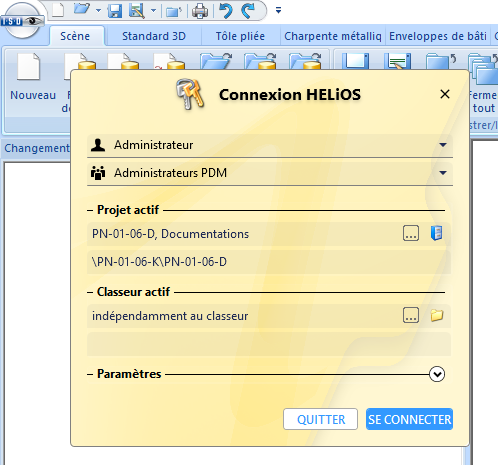Image resolution: width=498 pixels, height=465 pixels.
Task: Click the Fermer tout stacked folders ribbon icon
Action: click(483, 68)
